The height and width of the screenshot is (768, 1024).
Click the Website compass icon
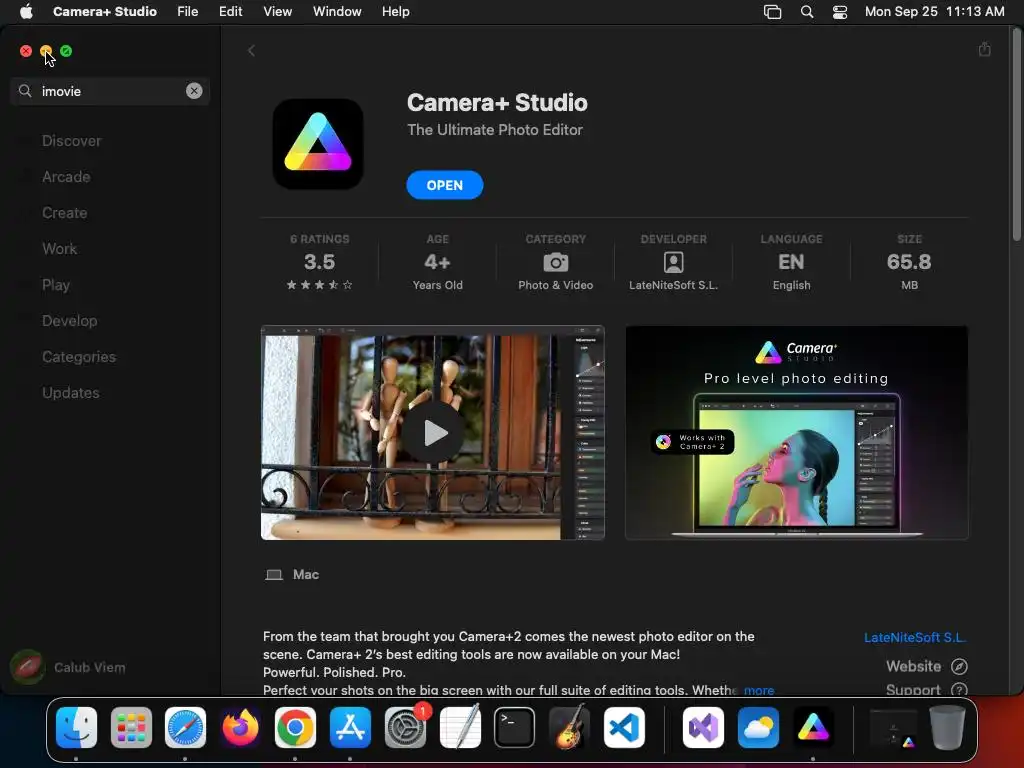(959, 666)
